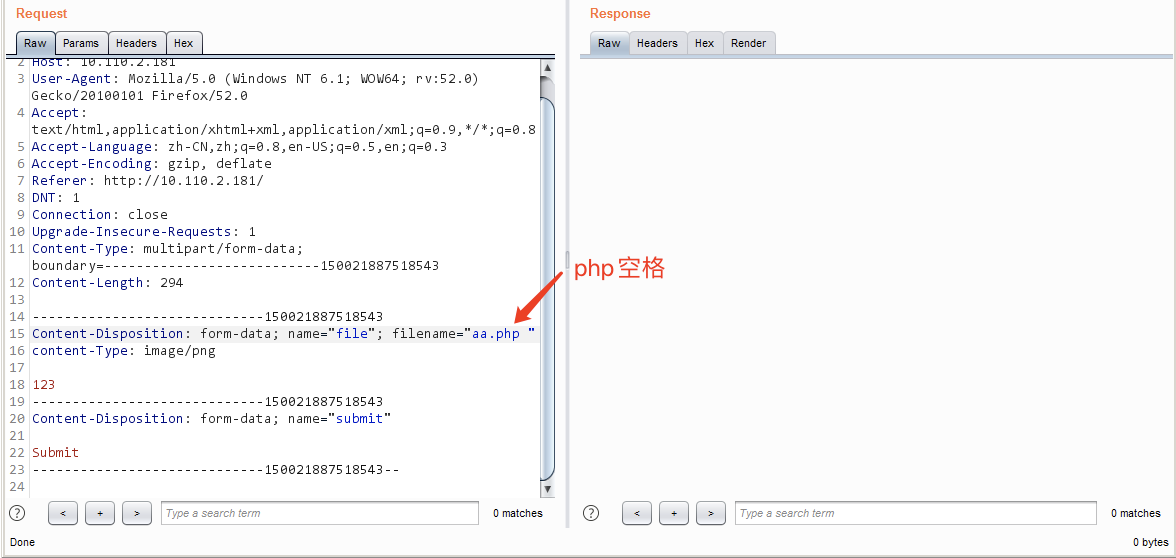Screen dimensions: 1176x558
Task: Open the Request panel help icon
Action: [16, 513]
